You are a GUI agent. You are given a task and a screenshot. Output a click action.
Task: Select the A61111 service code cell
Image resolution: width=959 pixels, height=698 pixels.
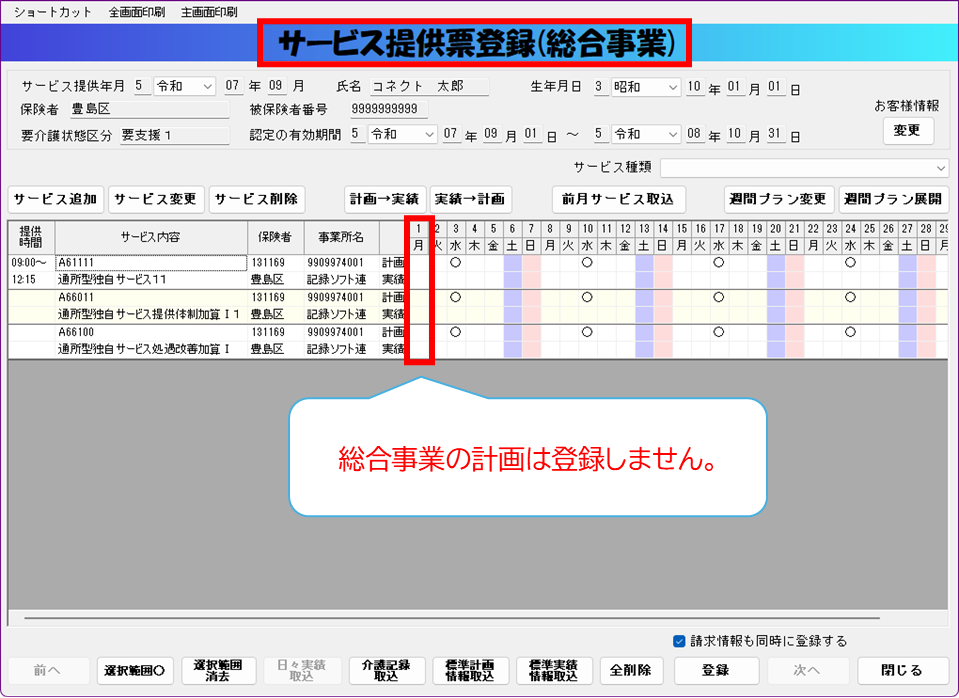tap(150, 262)
